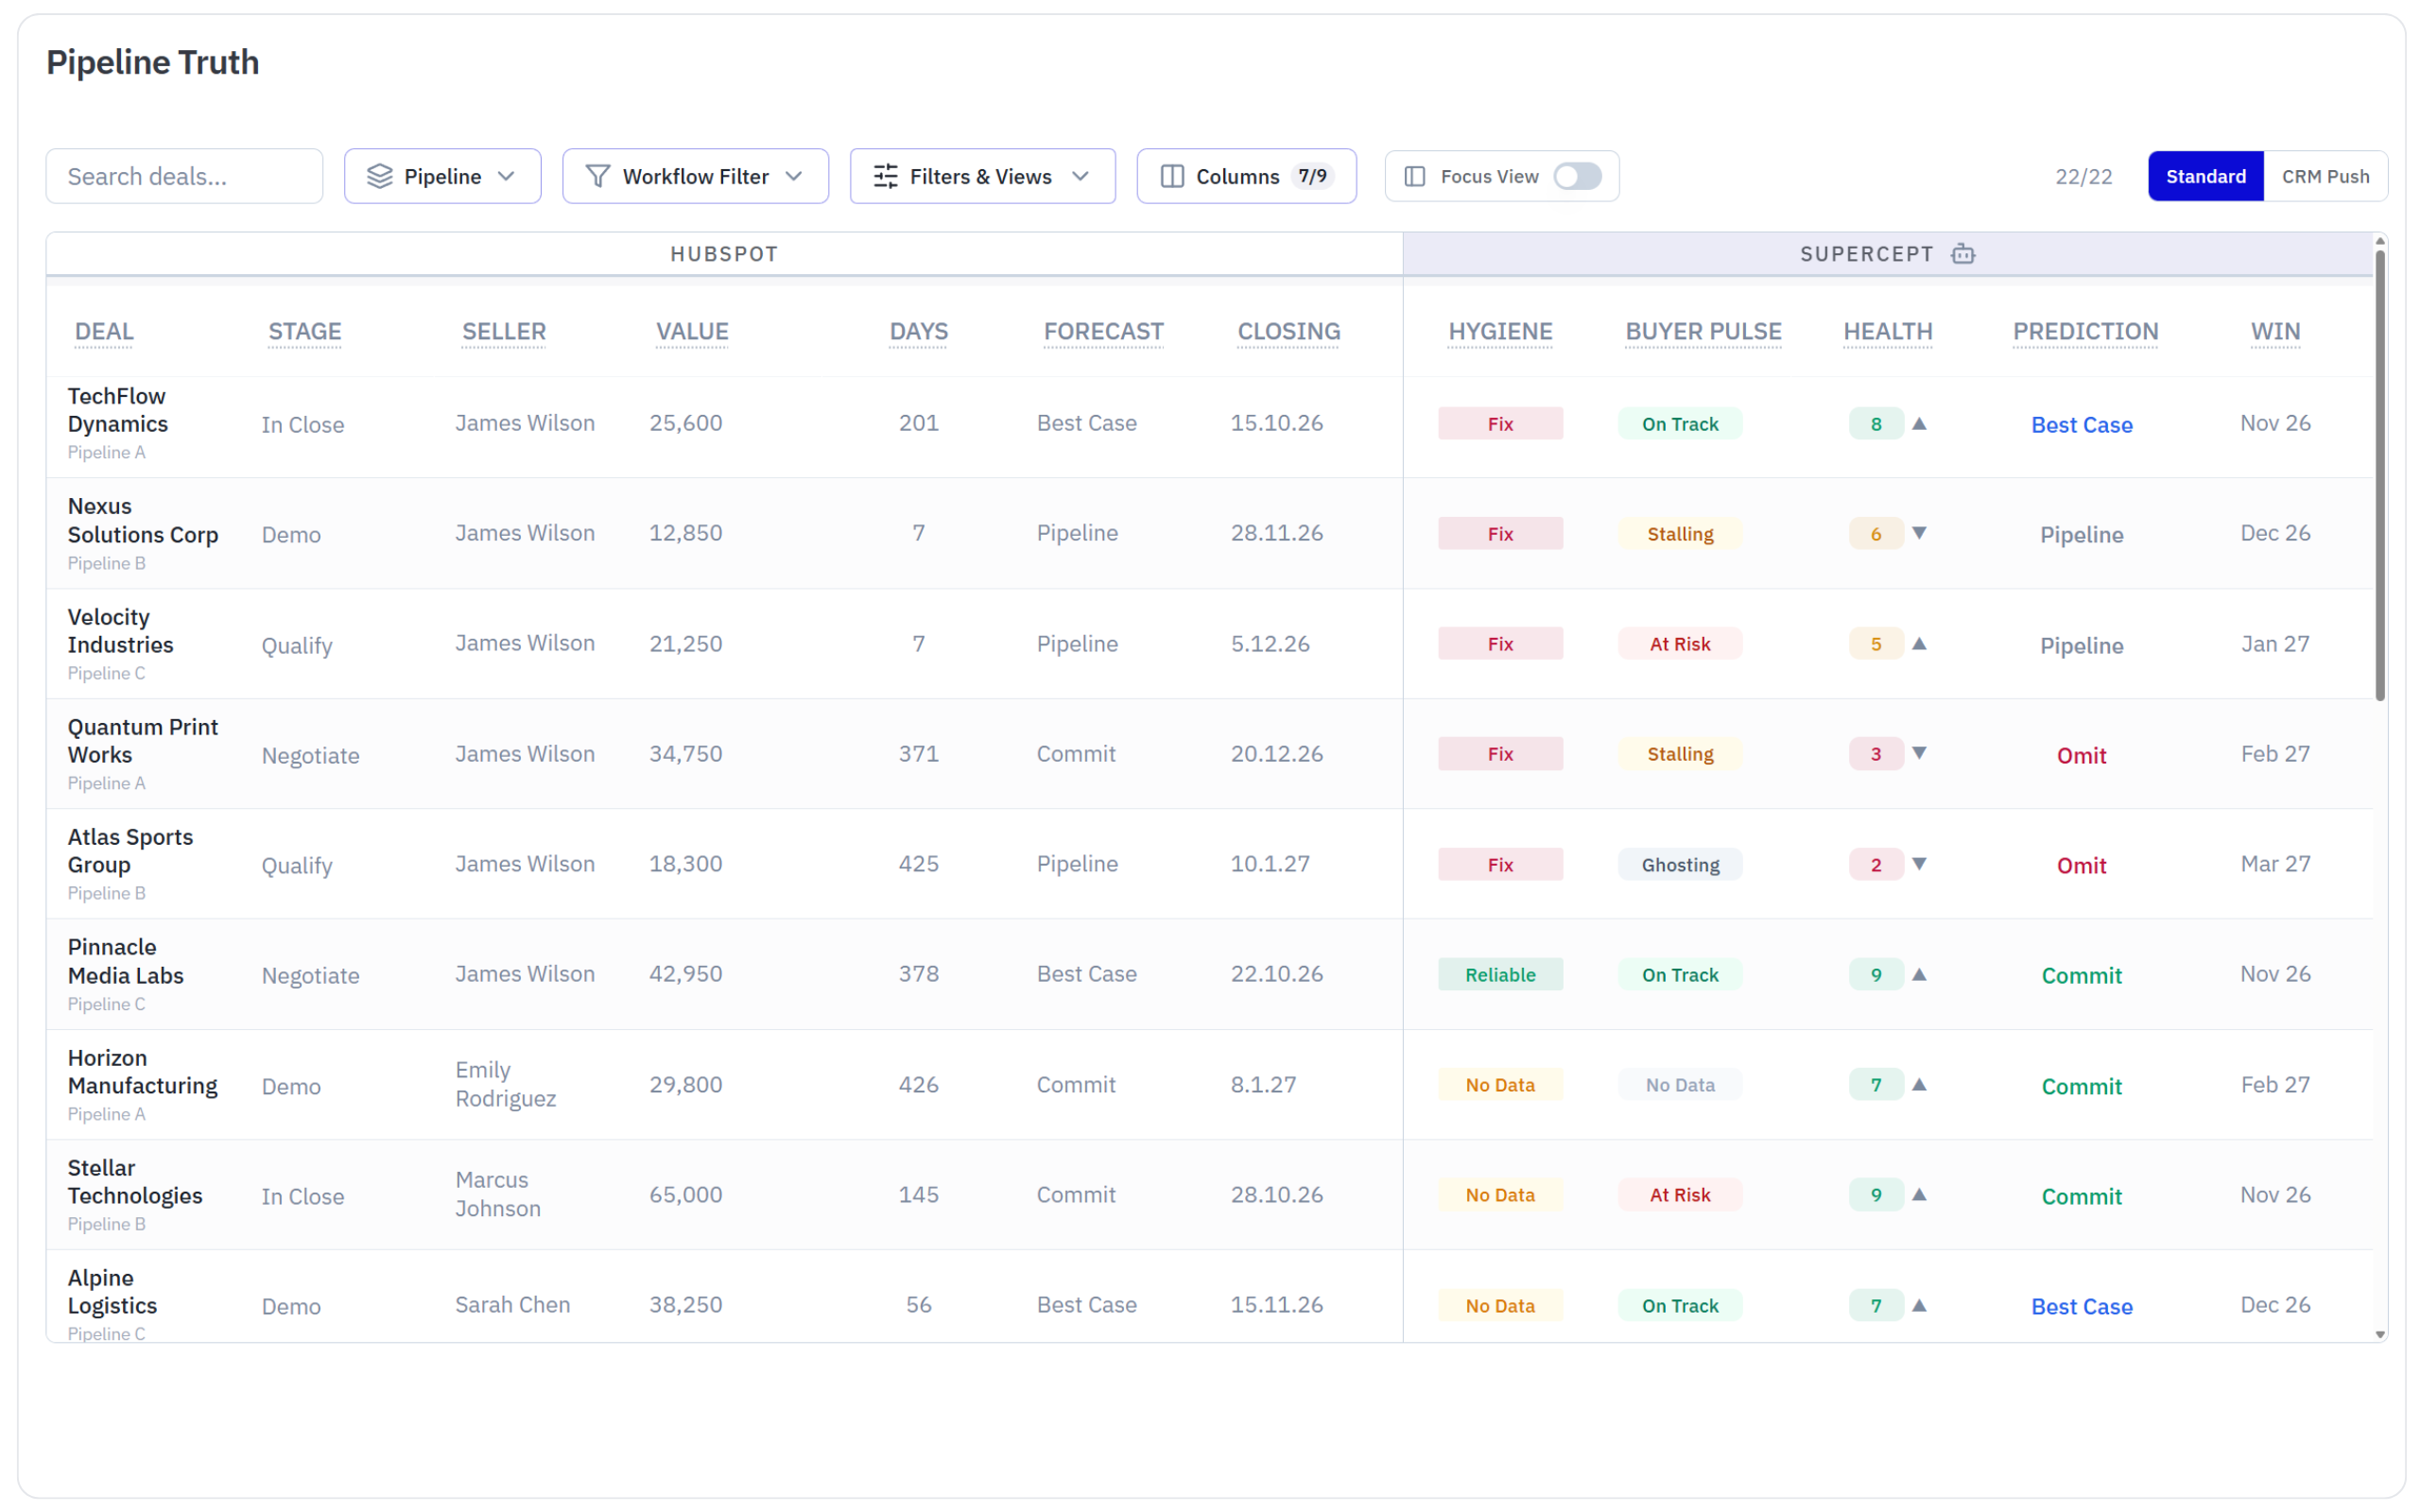Click the Search deals input field
Screen dimensions: 2420x1512
[x=184, y=176]
